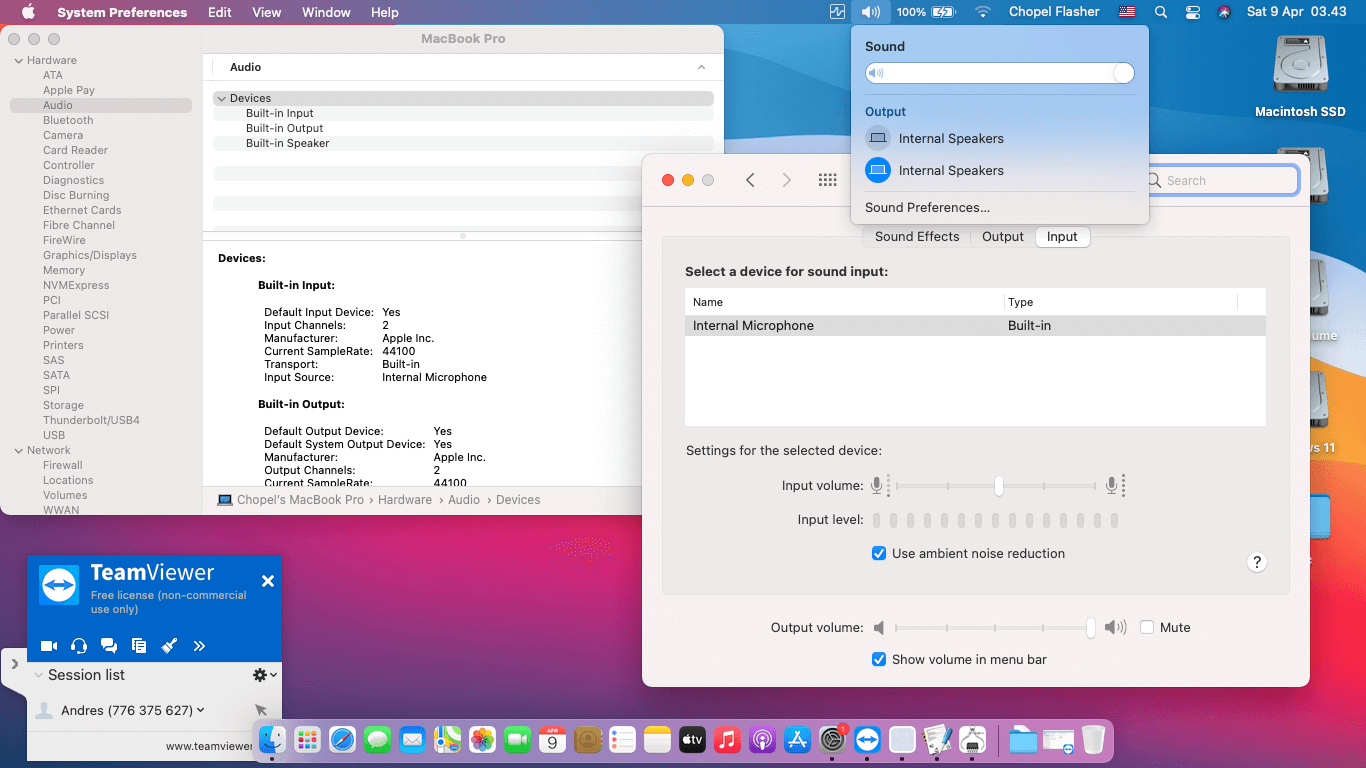Disable Use ambient noise reduction
Viewport: 1366px width, 768px height.
(879, 554)
